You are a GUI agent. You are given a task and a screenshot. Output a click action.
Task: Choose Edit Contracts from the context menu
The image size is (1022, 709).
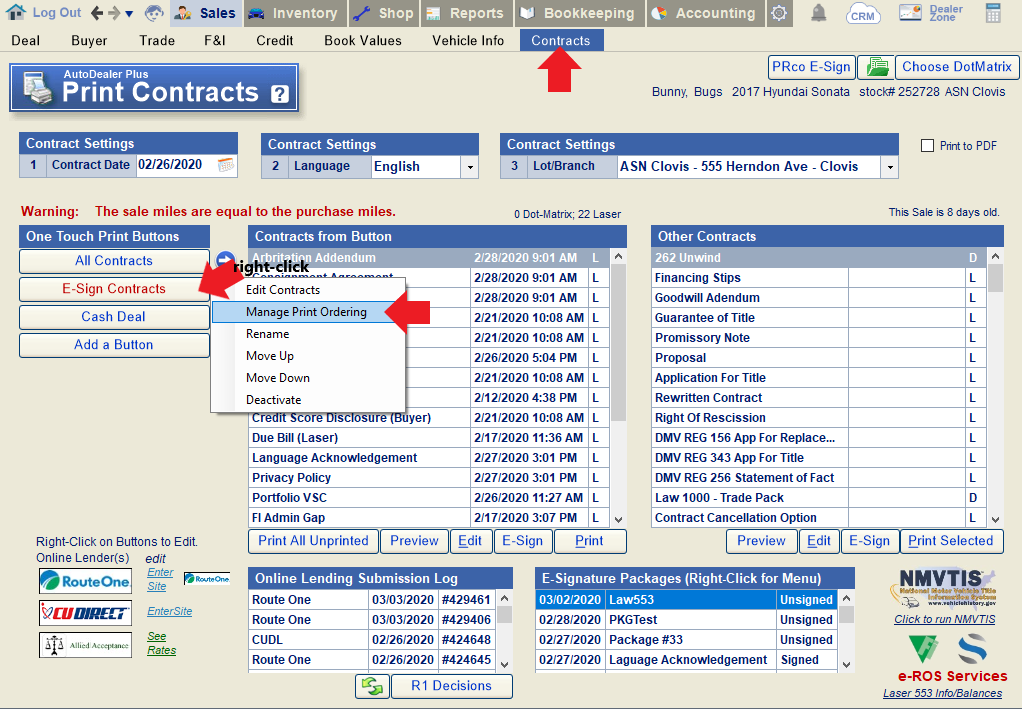coord(308,290)
